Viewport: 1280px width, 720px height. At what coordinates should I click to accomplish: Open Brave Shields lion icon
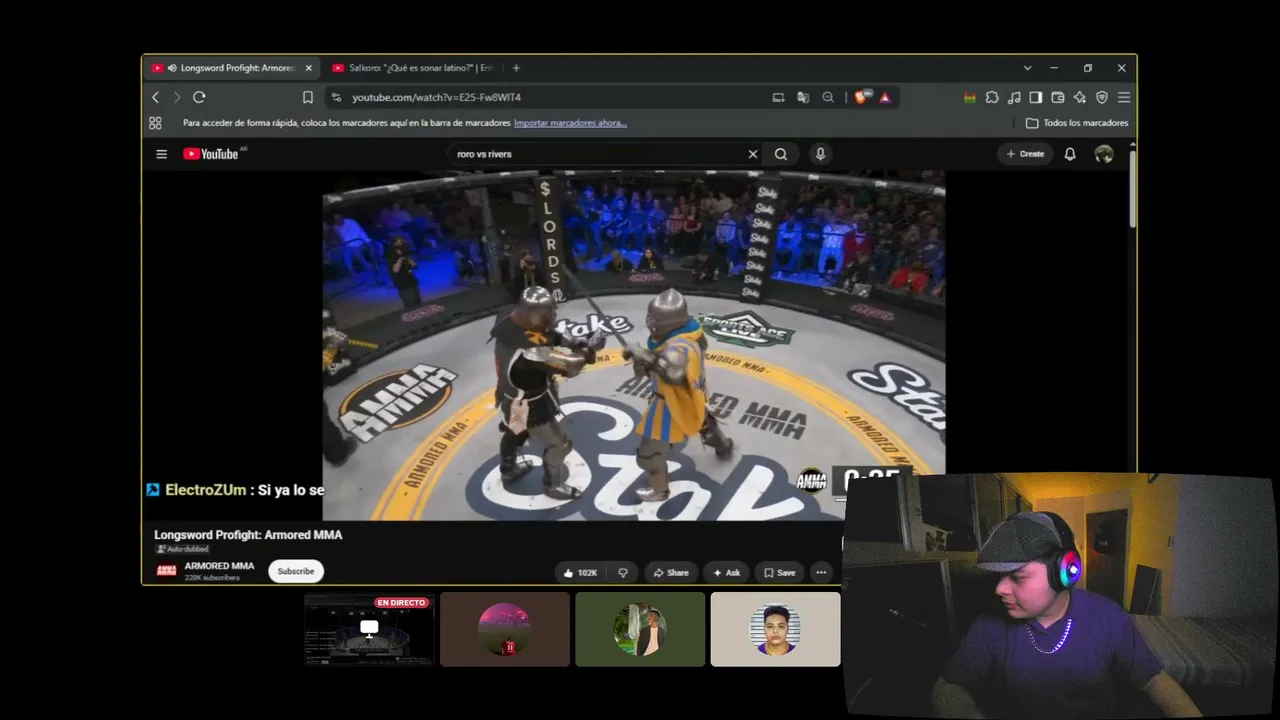click(862, 97)
